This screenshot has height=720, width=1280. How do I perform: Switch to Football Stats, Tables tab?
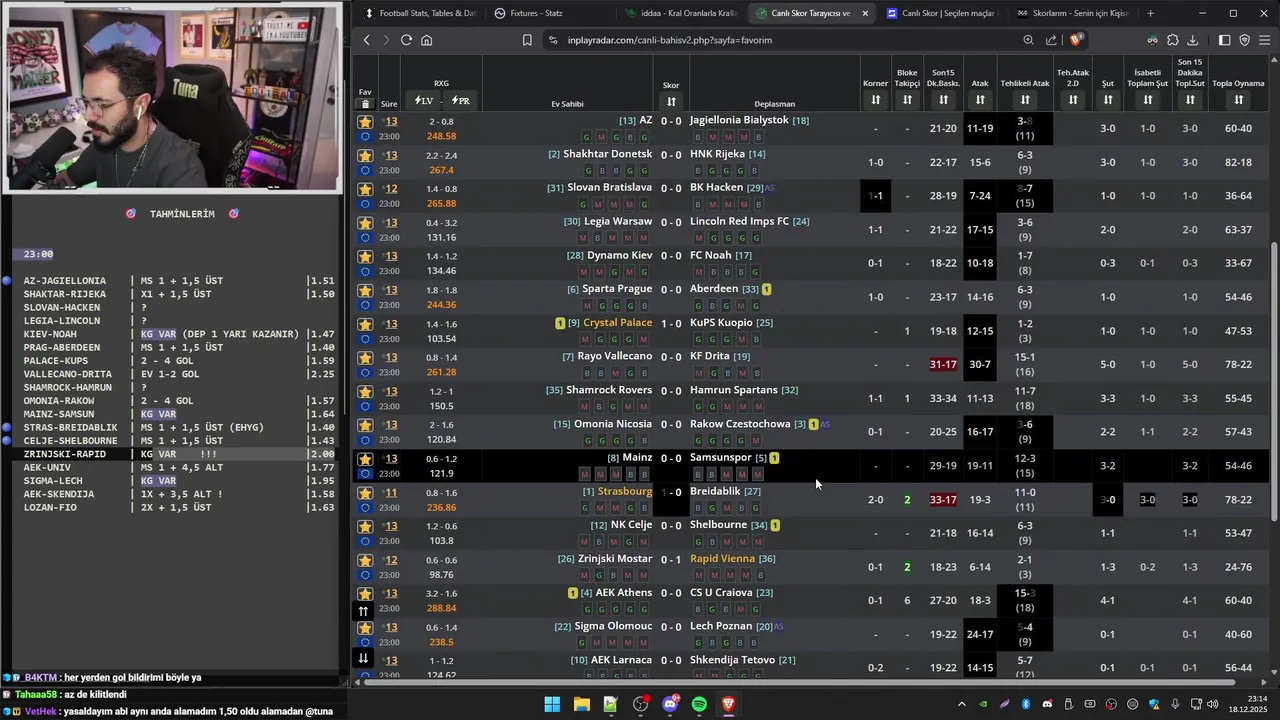(x=420, y=13)
